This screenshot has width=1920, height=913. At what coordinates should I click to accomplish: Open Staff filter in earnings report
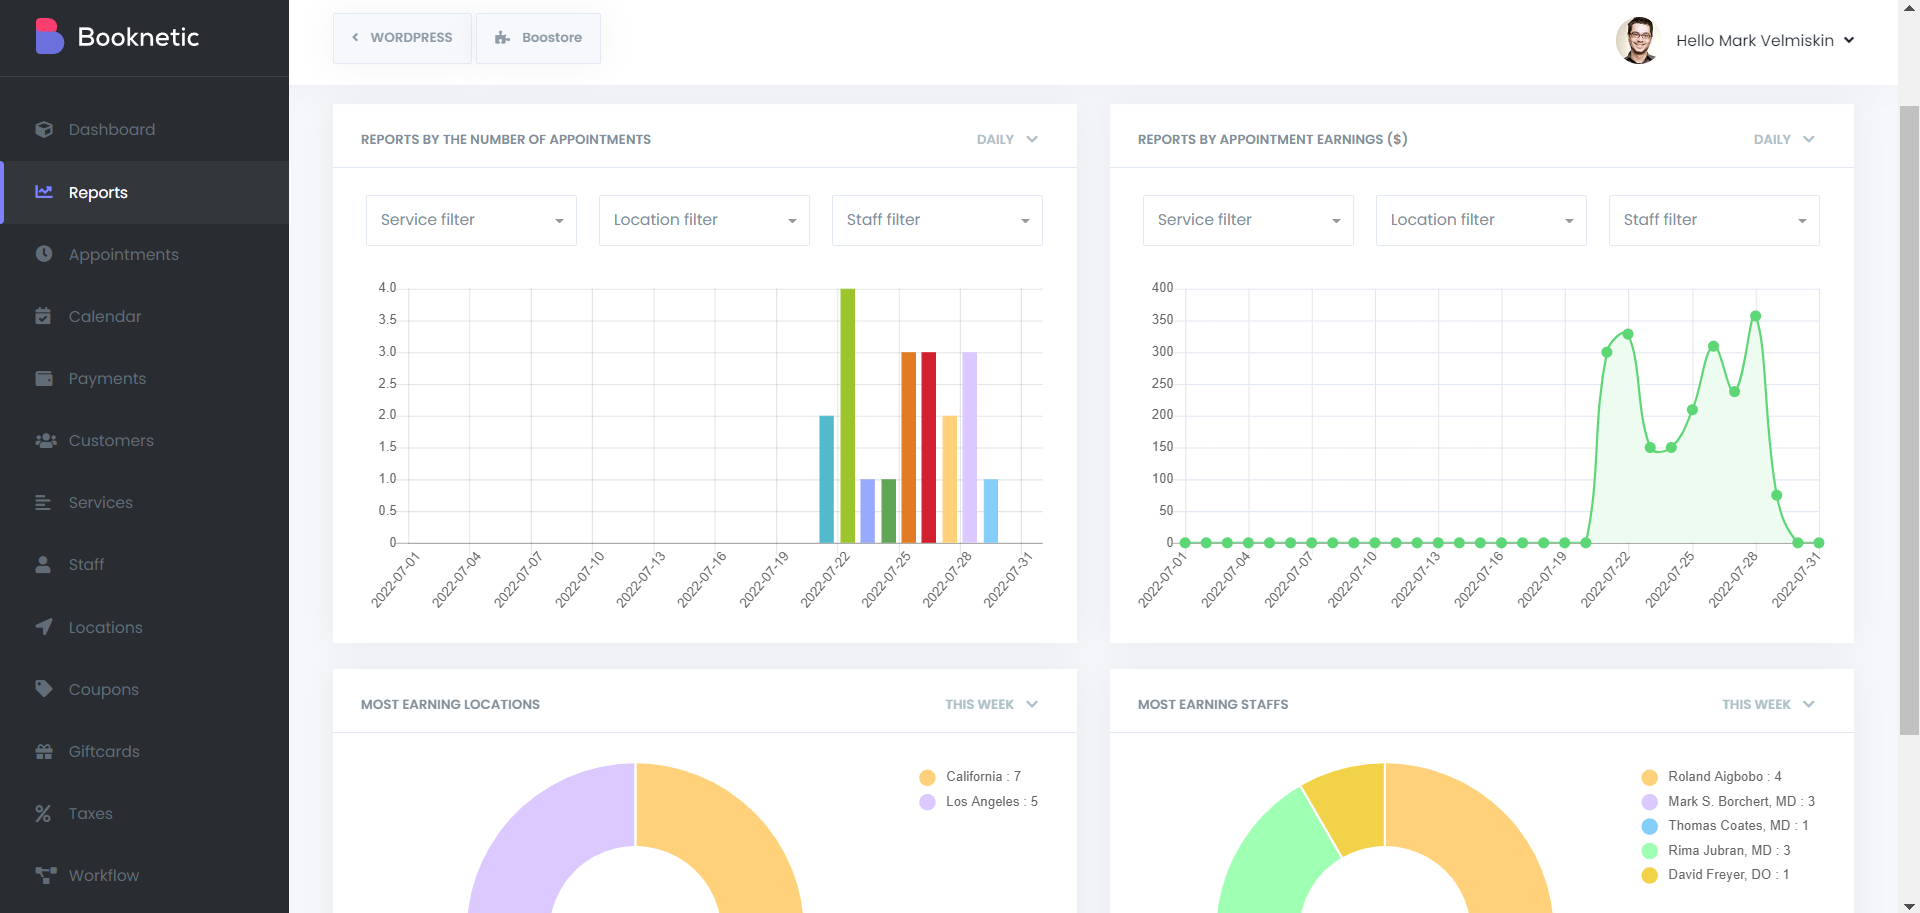click(x=1714, y=220)
